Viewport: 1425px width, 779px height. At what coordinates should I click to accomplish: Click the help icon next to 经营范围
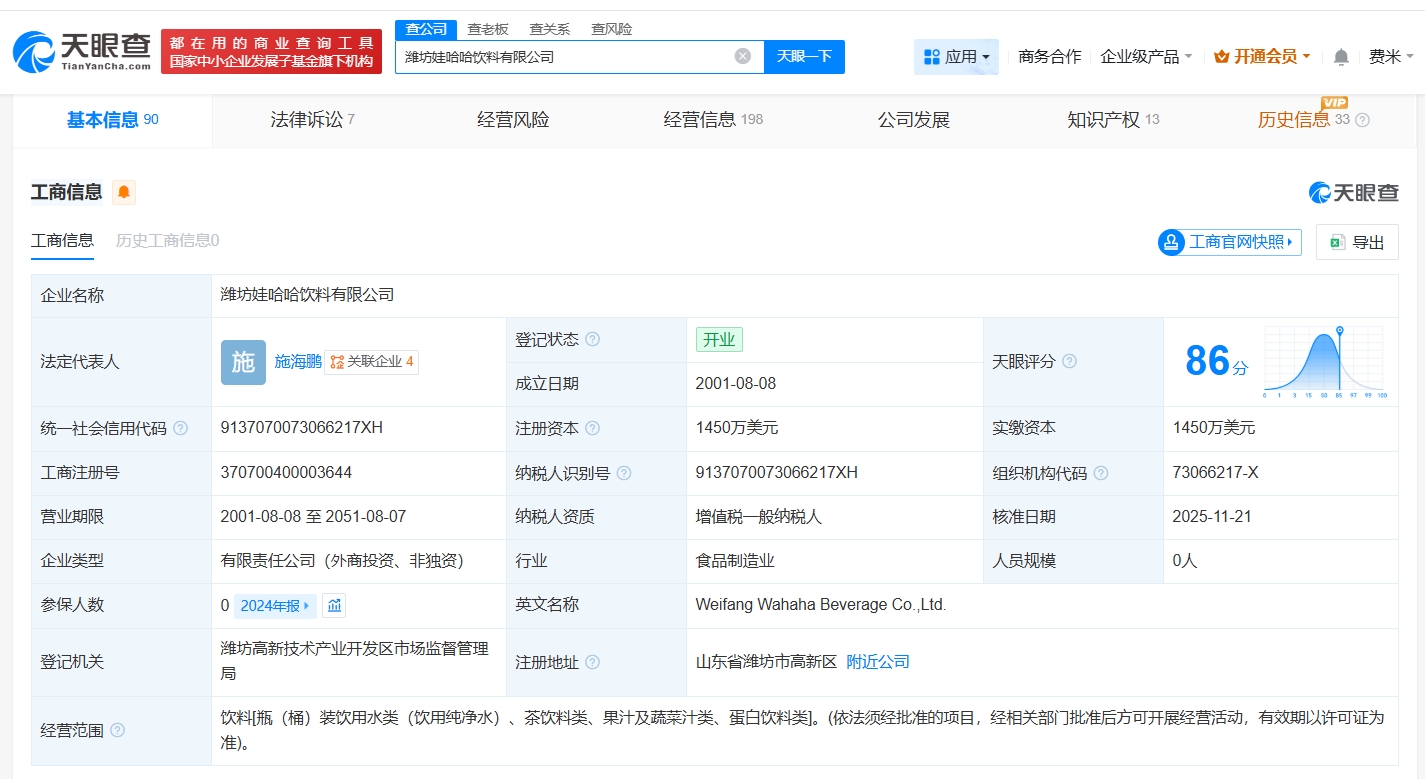point(117,731)
